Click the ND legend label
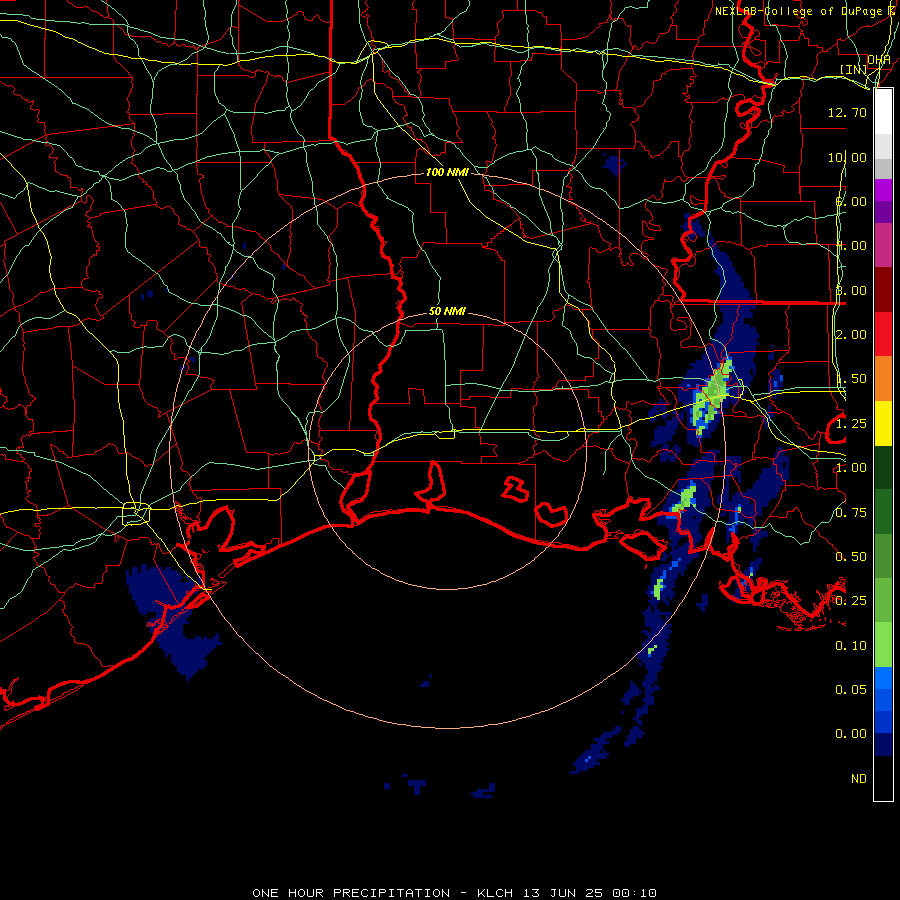The image size is (900, 900). tap(859, 778)
